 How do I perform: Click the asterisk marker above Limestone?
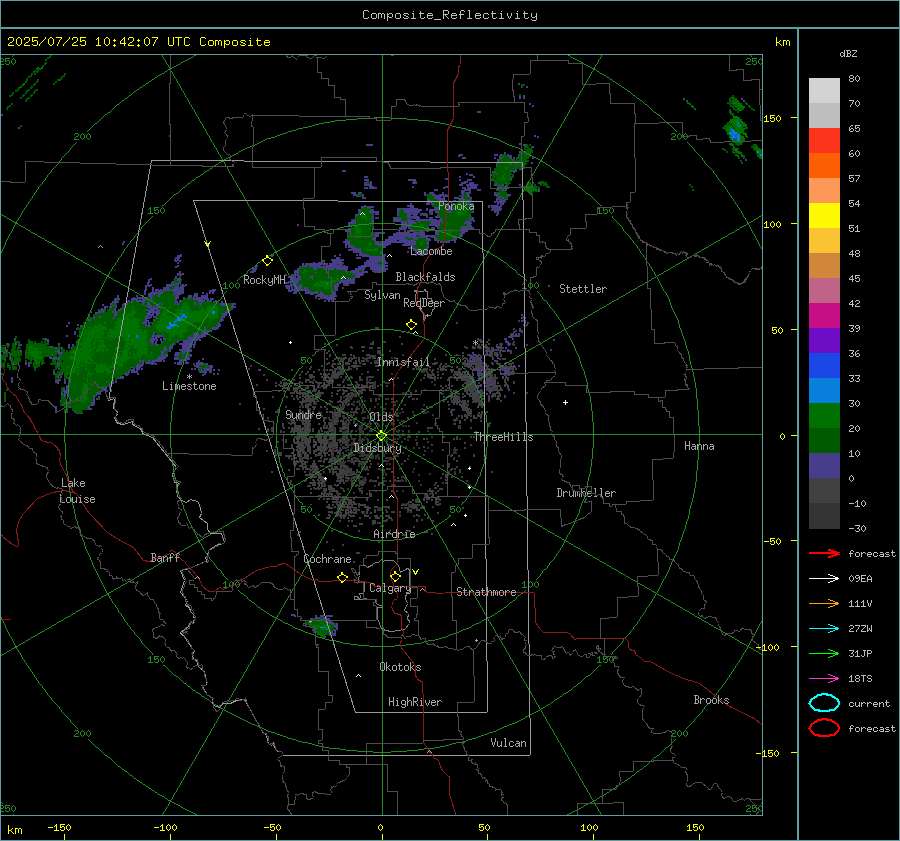pyautogui.click(x=189, y=377)
